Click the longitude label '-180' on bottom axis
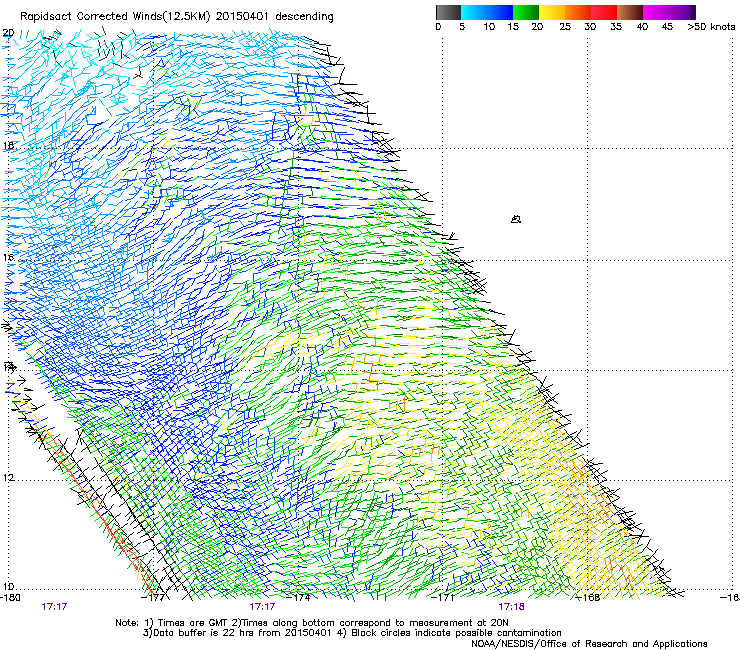Screen dimensions: 740x650 [x=10, y=598]
